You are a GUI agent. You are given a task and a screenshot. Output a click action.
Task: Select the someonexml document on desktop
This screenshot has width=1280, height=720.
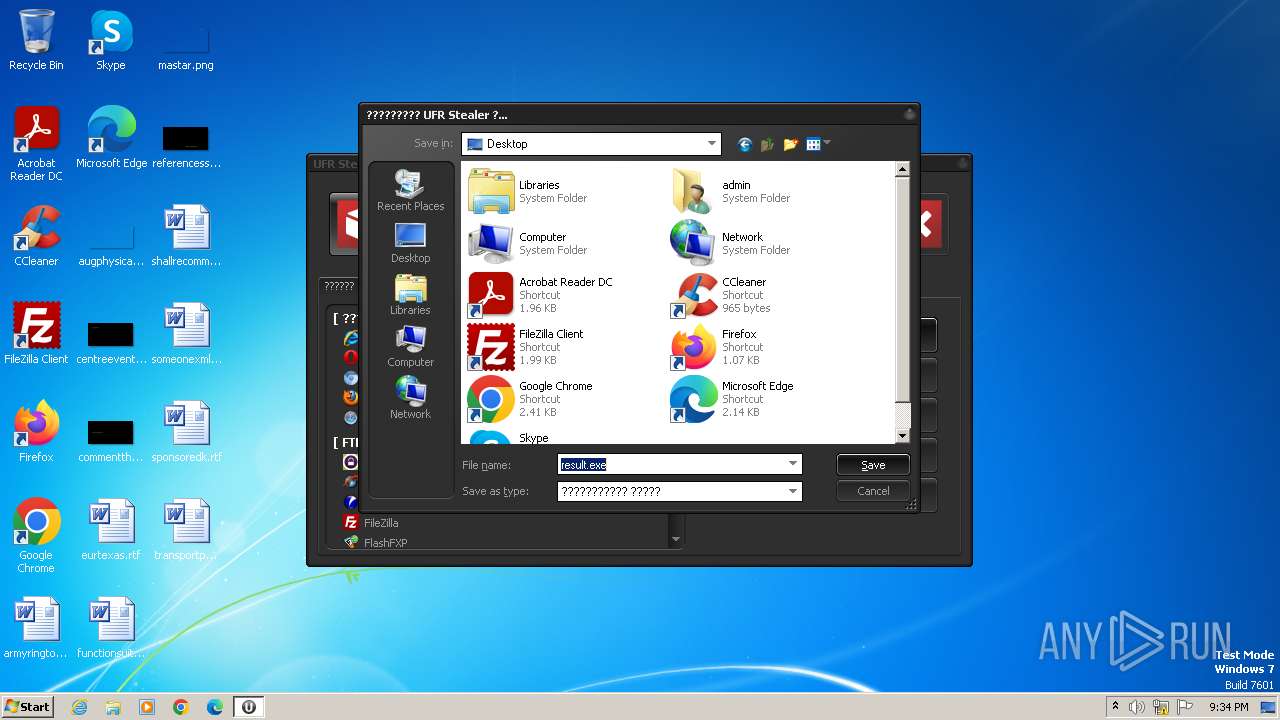[x=186, y=334]
